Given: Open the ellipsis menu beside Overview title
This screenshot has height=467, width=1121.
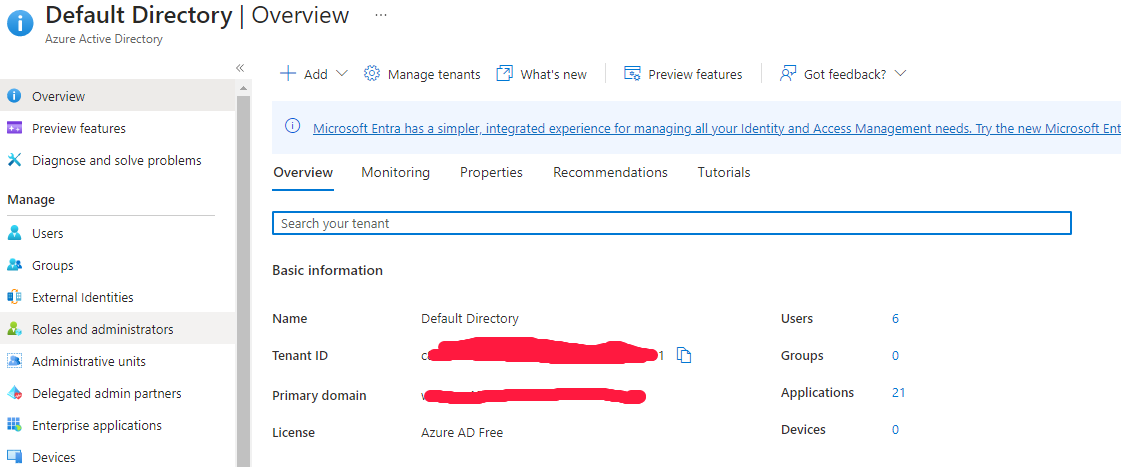Looking at the screenshot, I should coord(381,15).
